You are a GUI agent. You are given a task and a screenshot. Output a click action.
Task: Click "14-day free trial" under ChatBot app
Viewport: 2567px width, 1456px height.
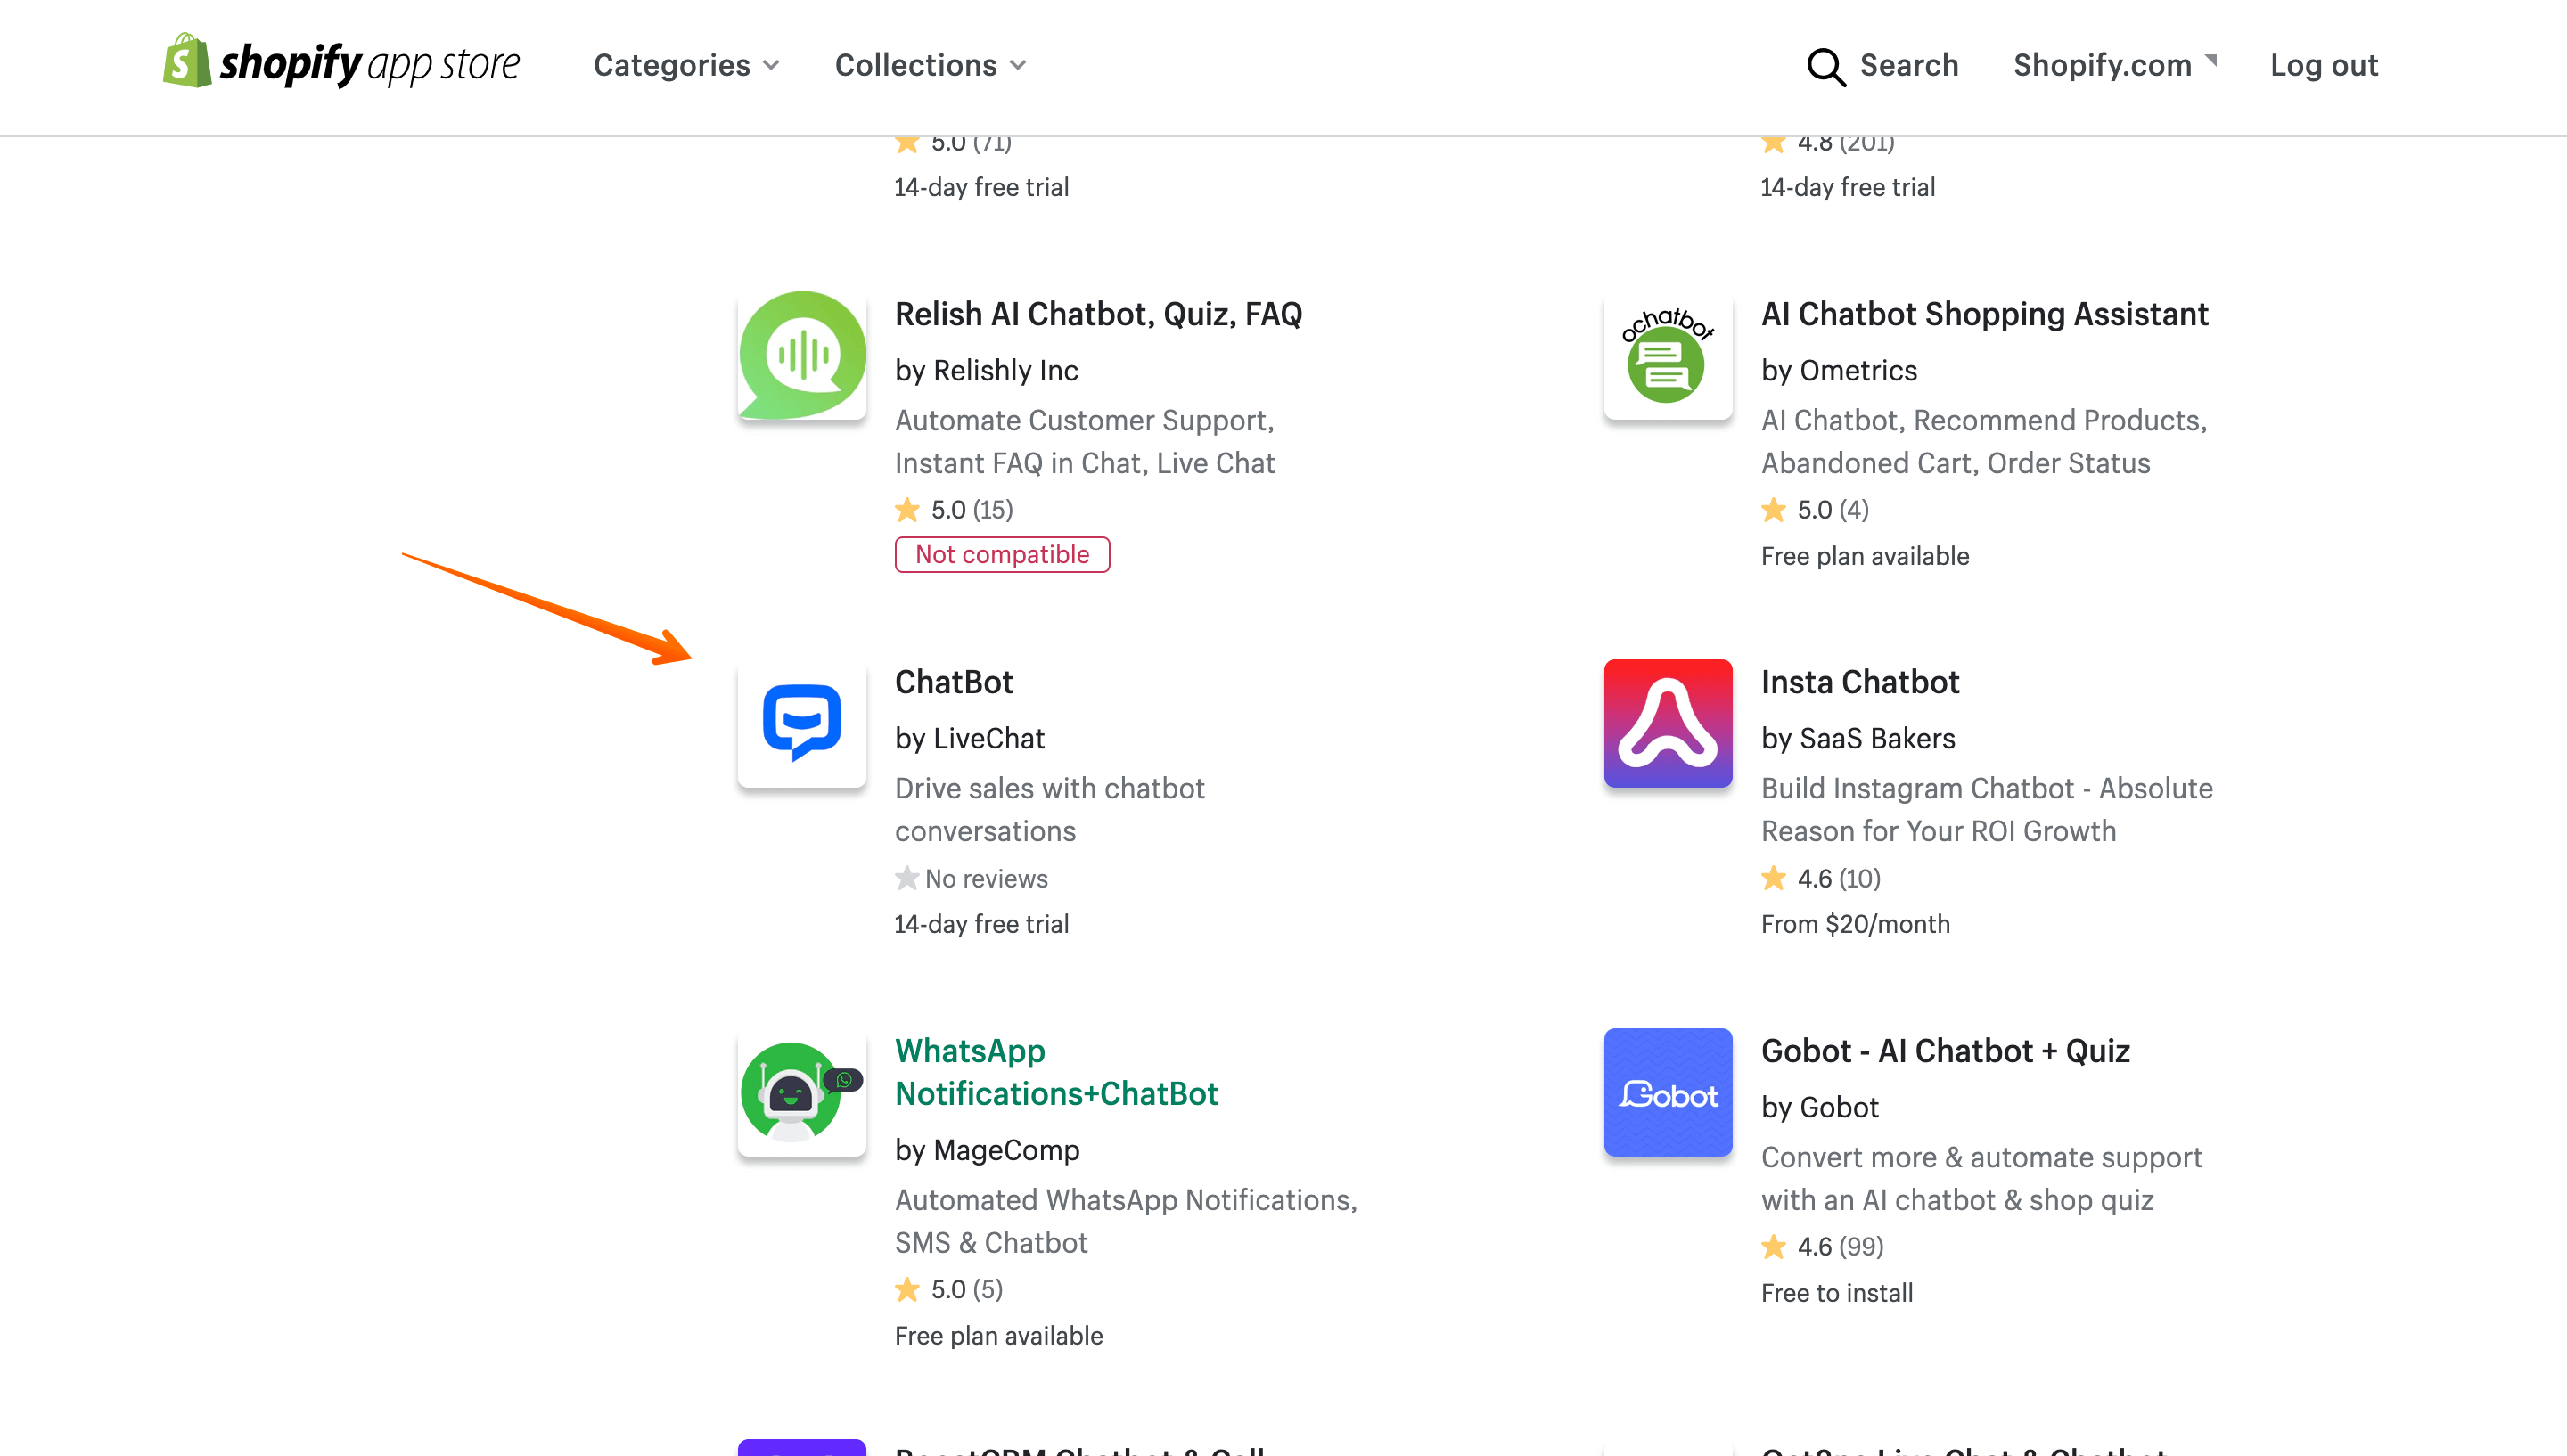[x=981, y=924]
